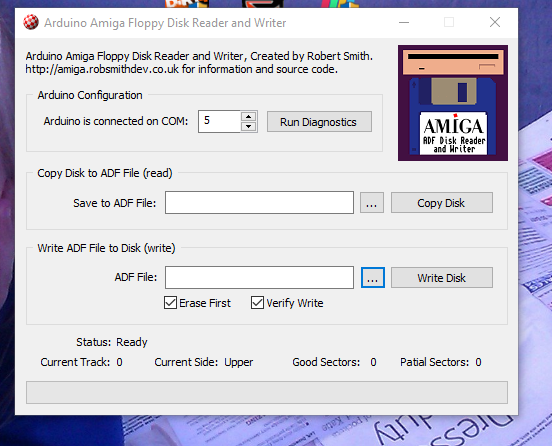The image size is (552, 446).
Task: Click the 'Save to ADF File:' label
Action: [x=114, y=203]
